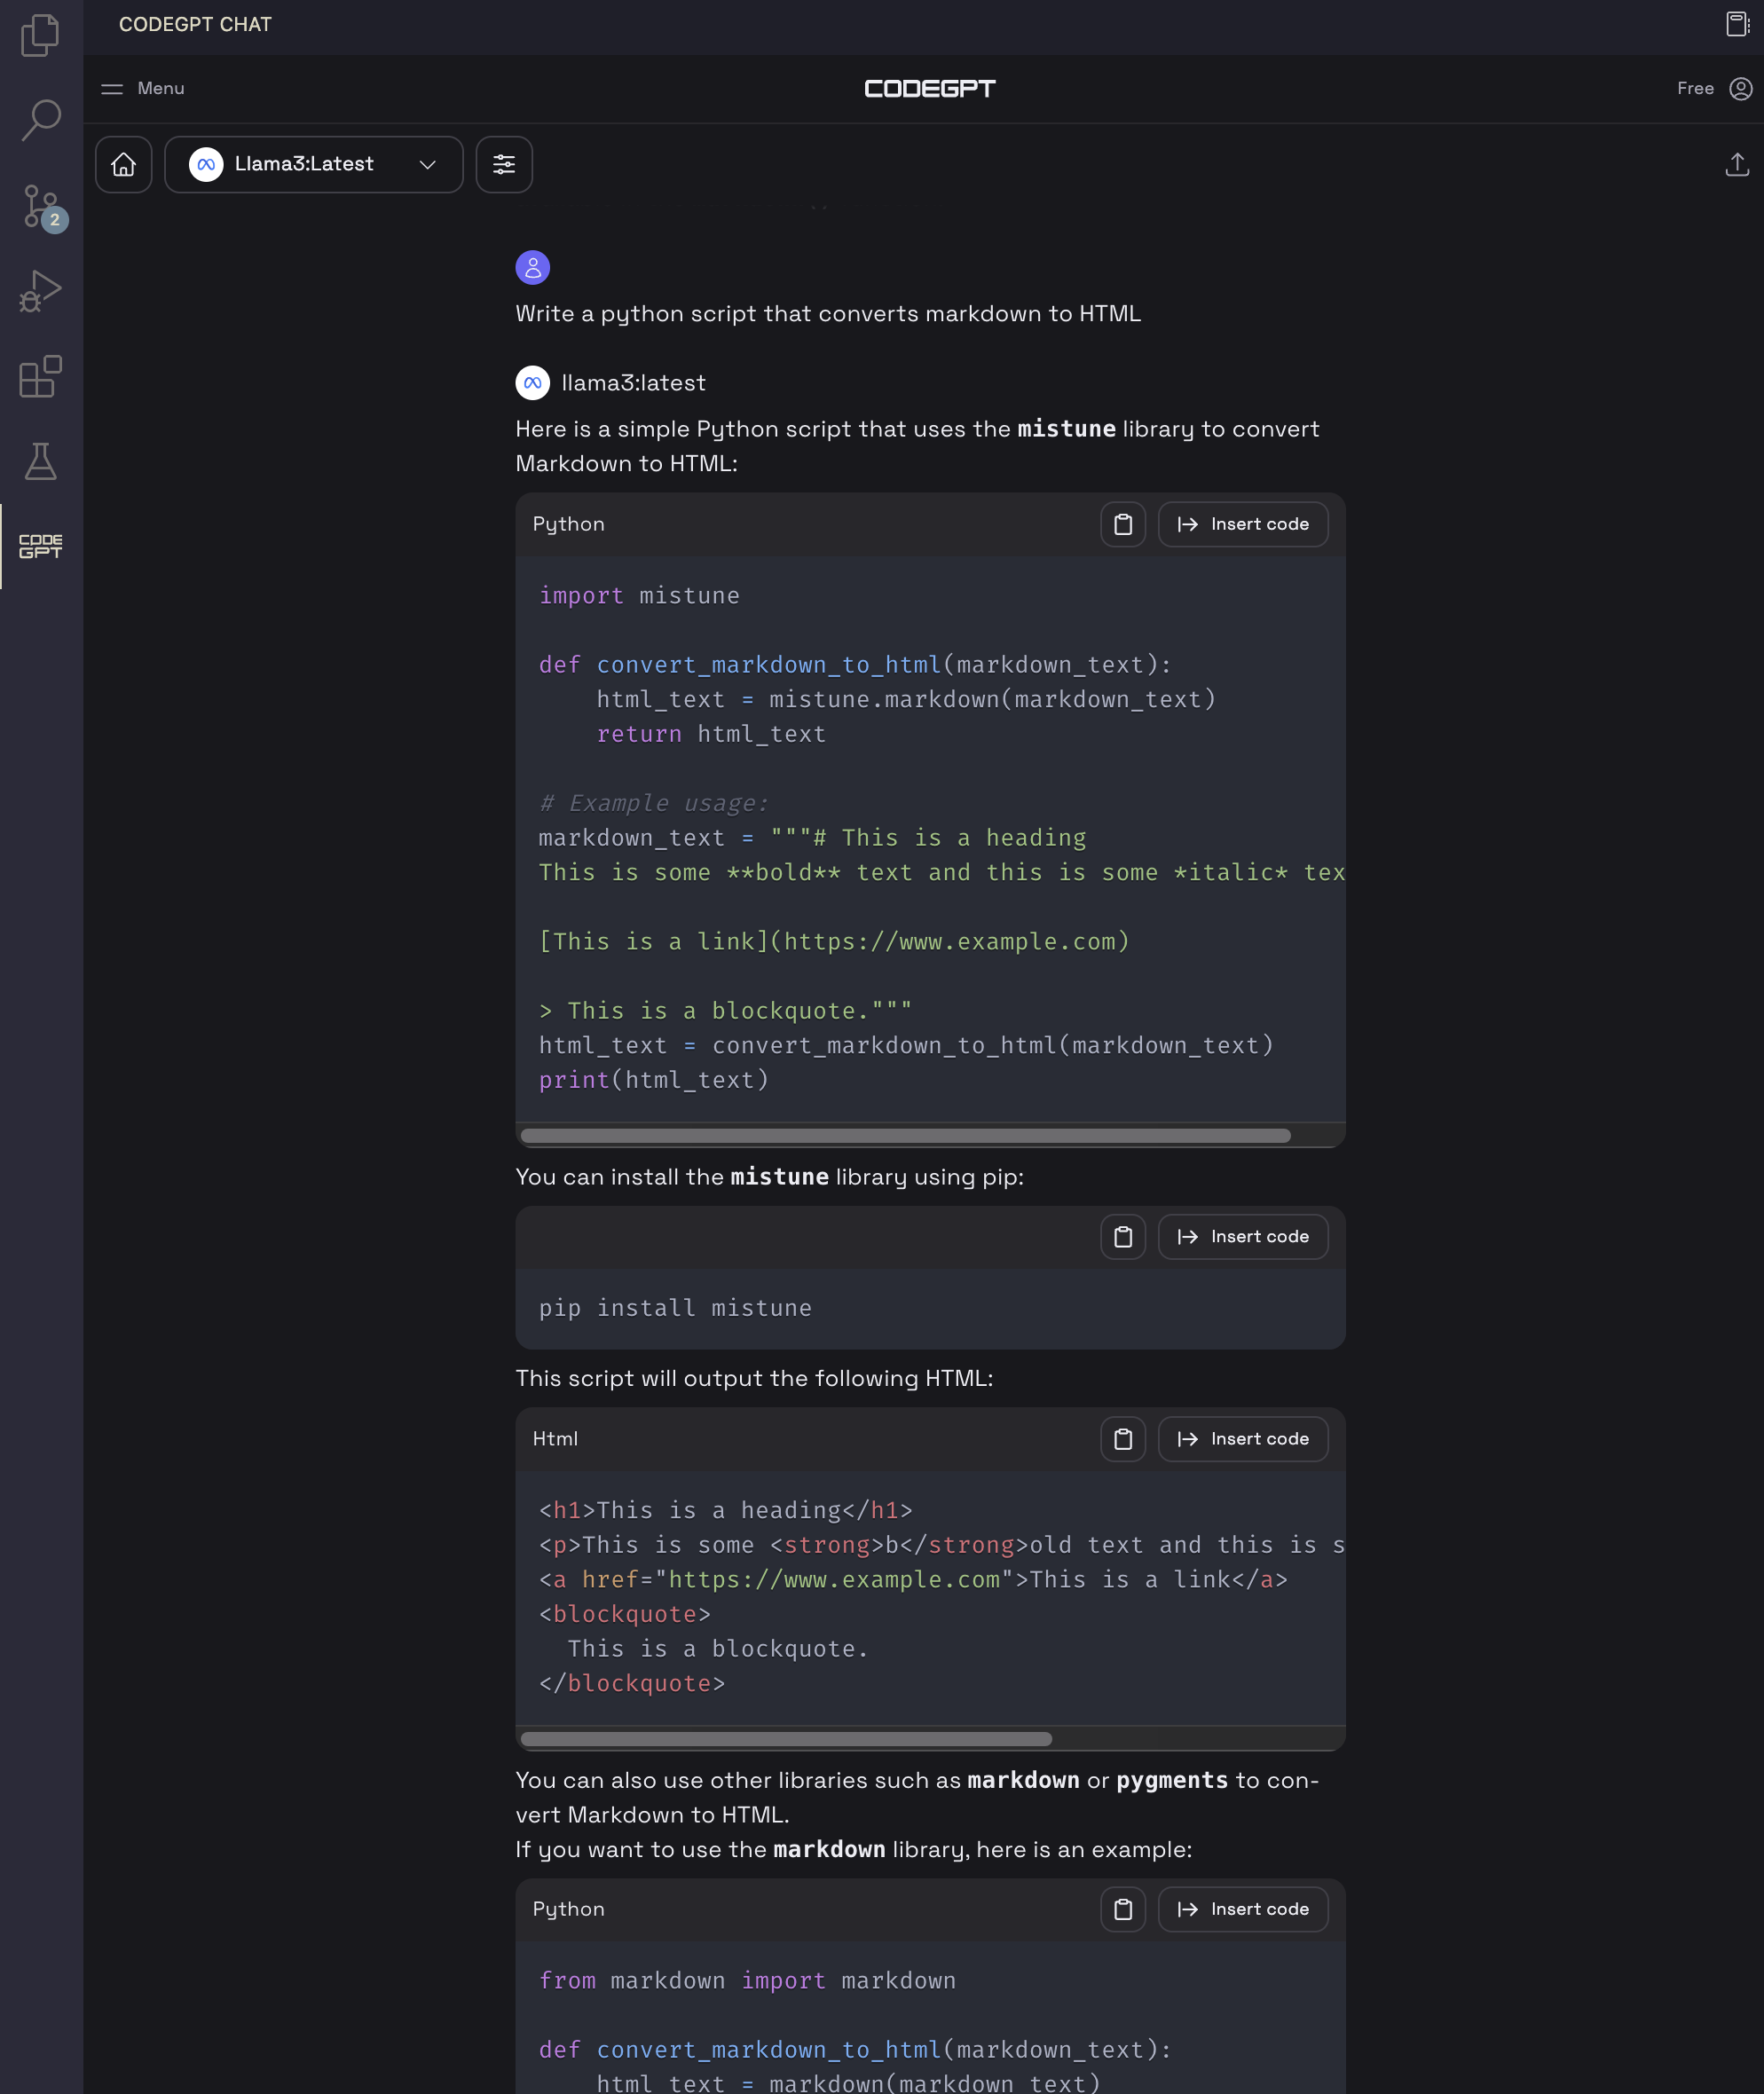Viewport: 1764px width, 2094px height.
Task: Click the CODEGPT logo in header
Action: [930, 88]
